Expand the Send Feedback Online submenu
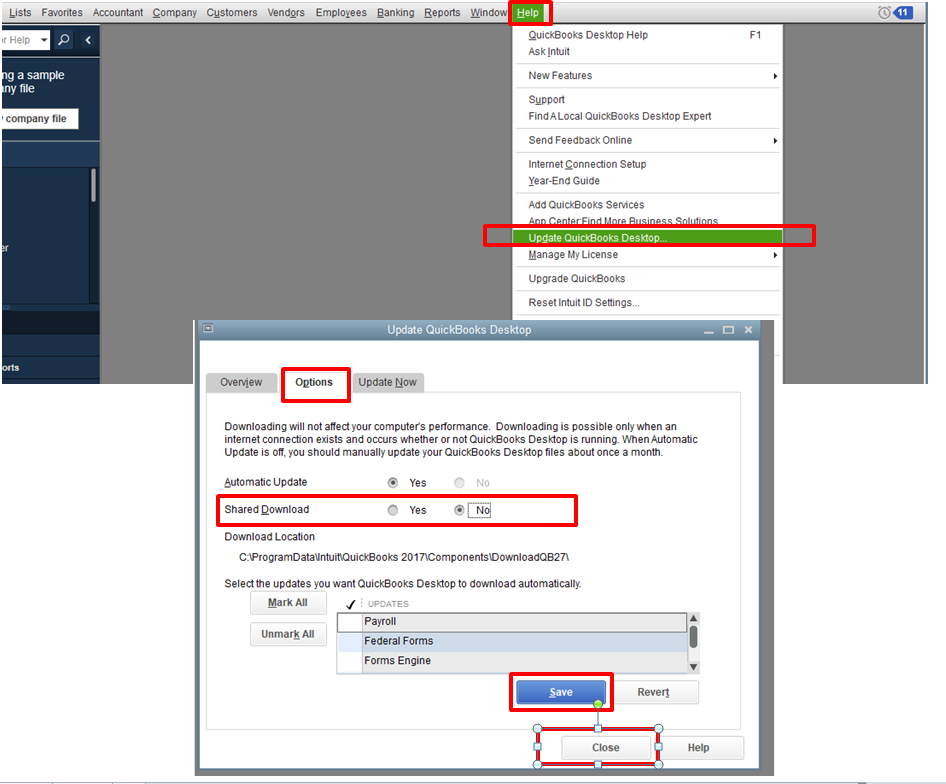946x784 pixels. (775, 141)
